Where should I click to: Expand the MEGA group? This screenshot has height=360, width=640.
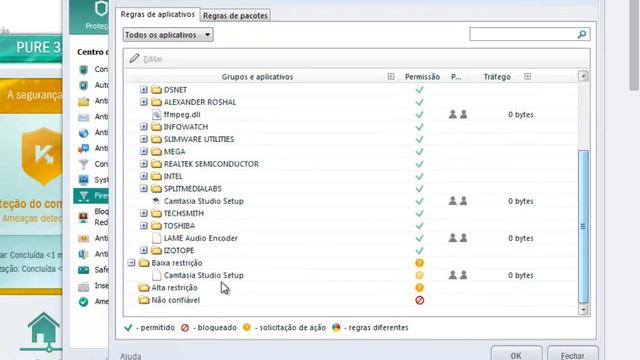coord(144,151)
